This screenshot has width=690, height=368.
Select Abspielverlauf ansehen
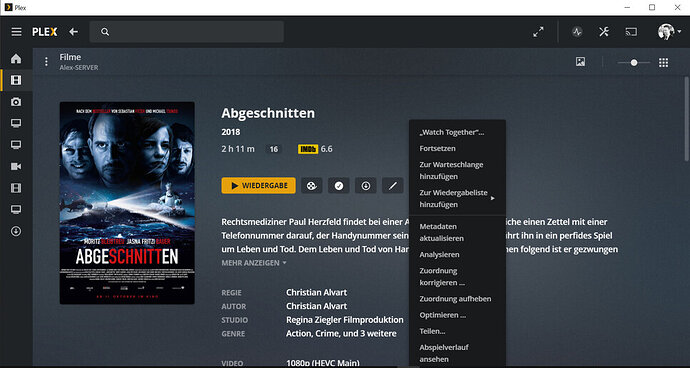(x=457, y=353)
